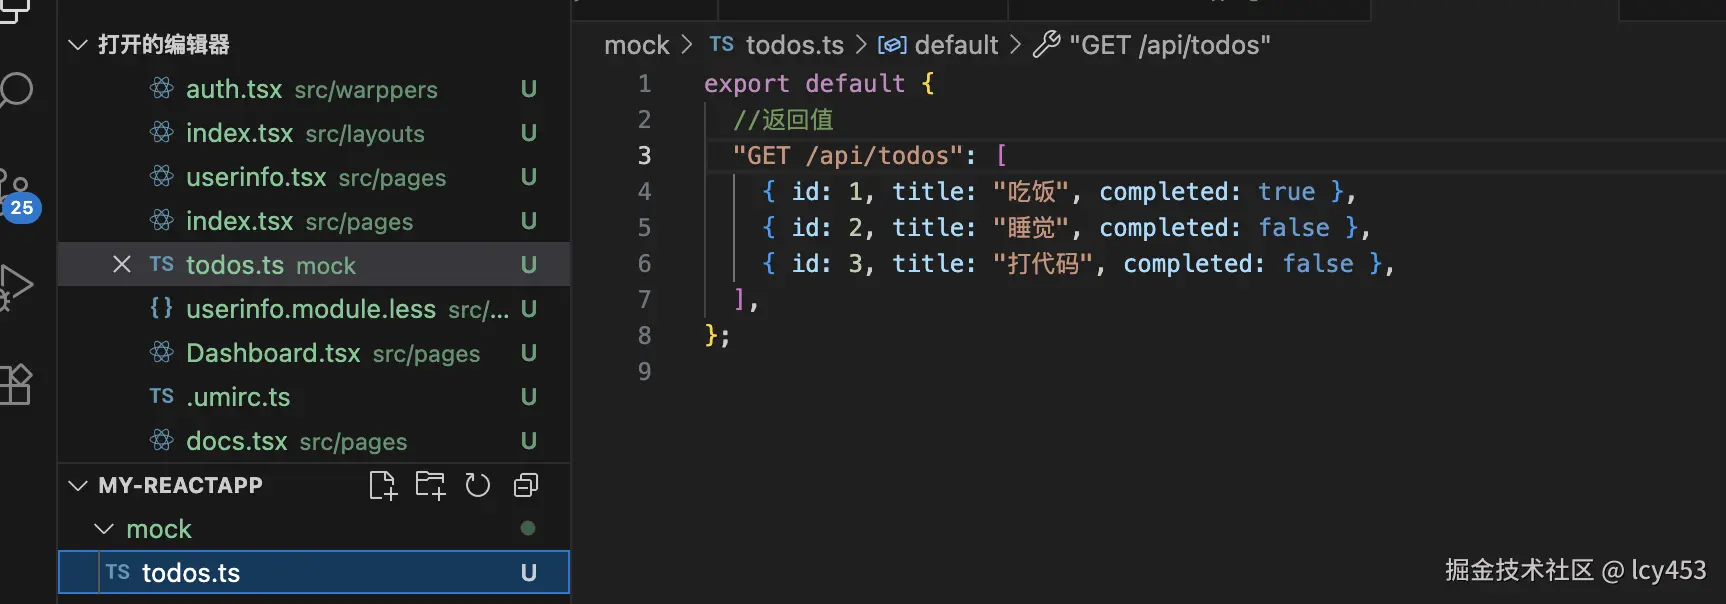Open index.tsx from src/layouts
1726x604 pixels.
[x=314, y=133]
